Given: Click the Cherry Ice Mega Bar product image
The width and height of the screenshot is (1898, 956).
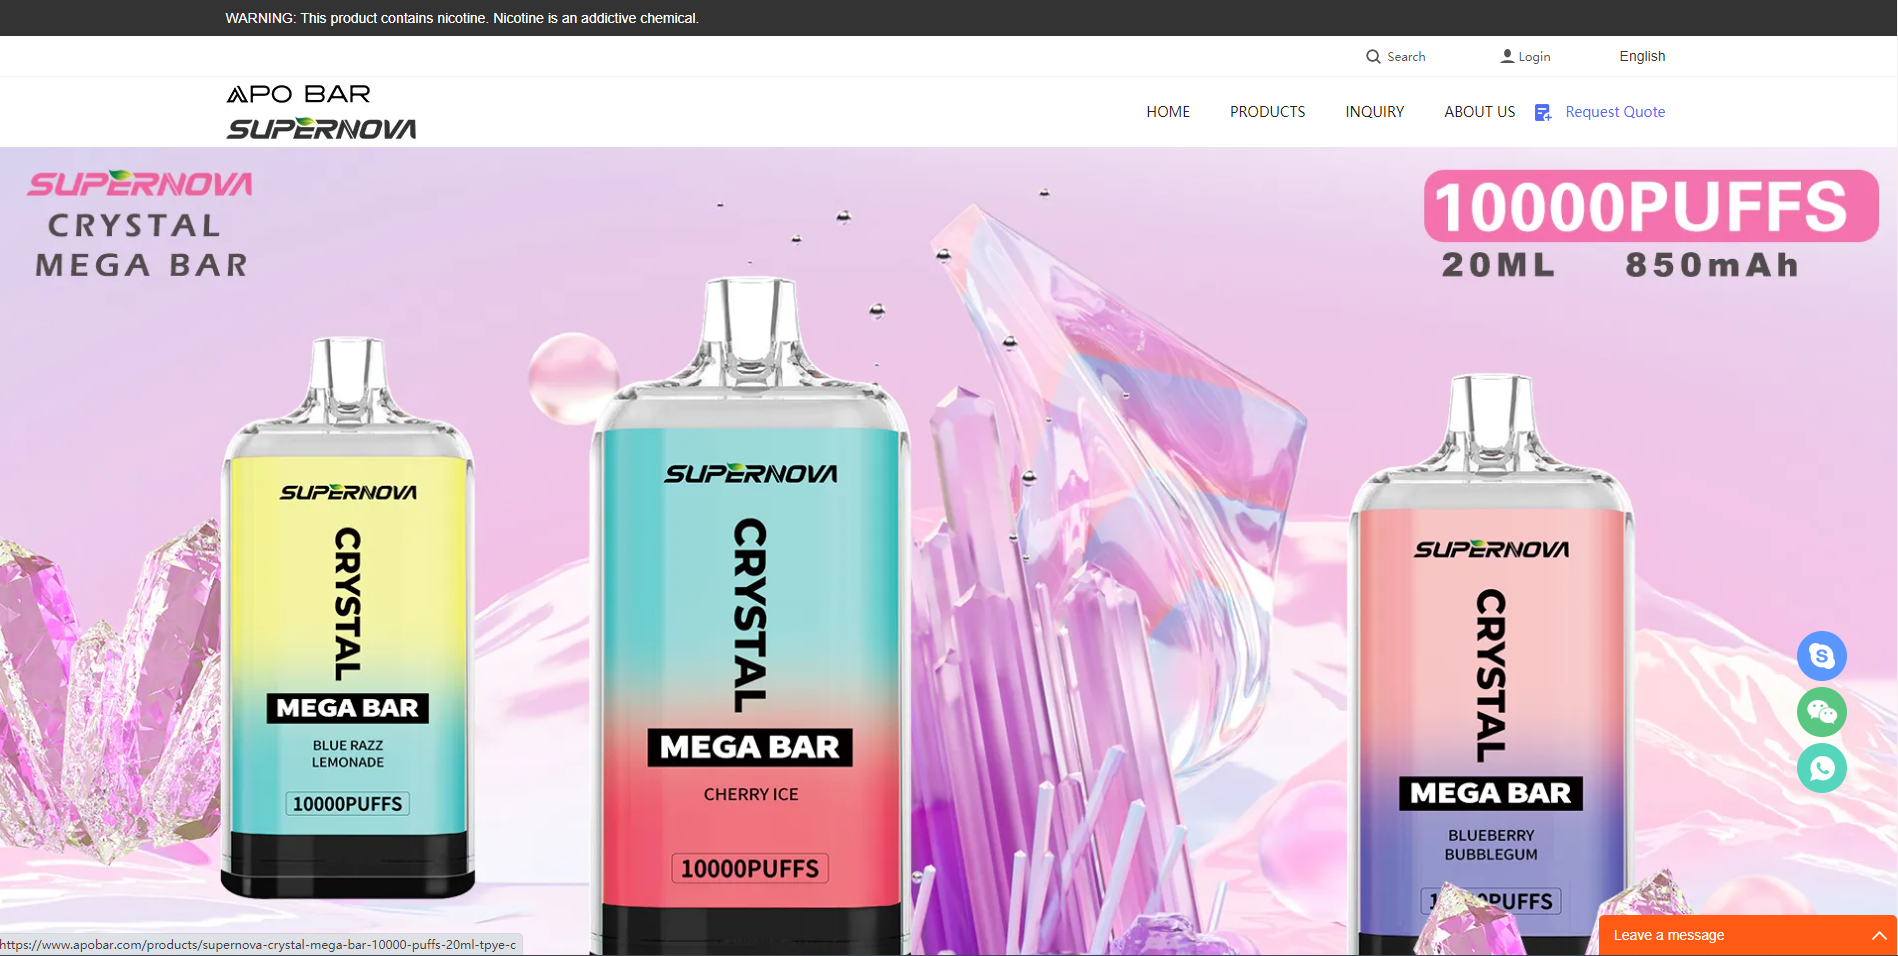Looking at the screenshot, I should pos(750,615).
